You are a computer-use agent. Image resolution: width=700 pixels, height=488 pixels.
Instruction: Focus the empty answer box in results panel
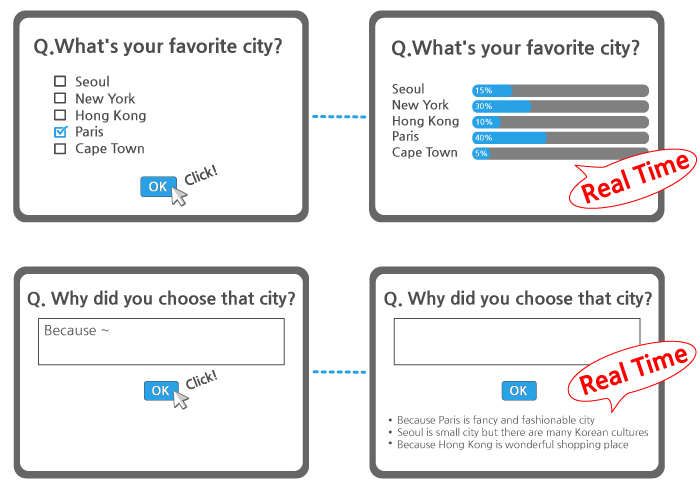516,342
